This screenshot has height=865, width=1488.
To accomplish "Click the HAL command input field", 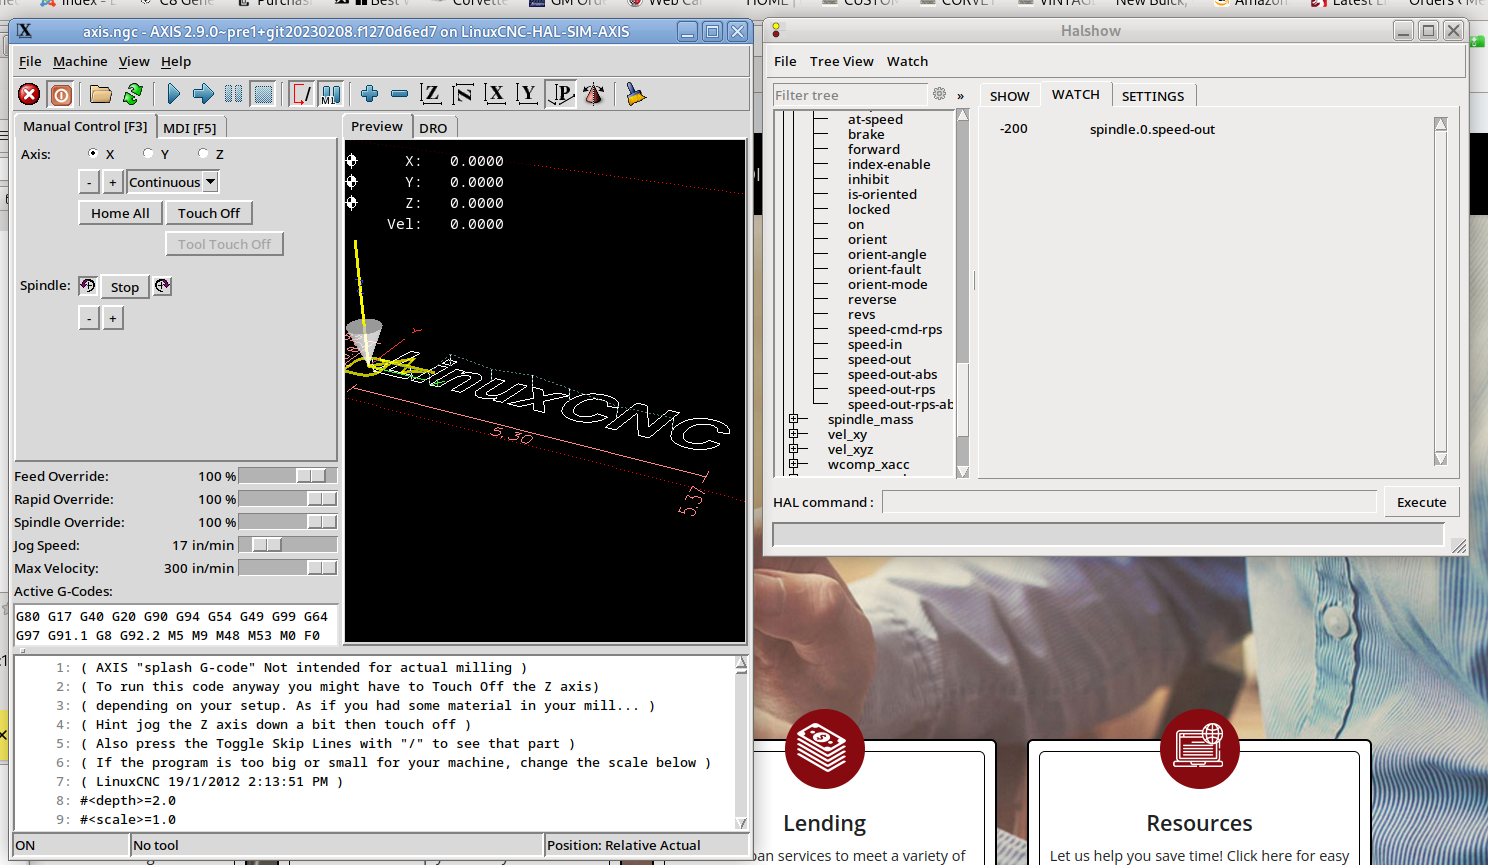I will point(1129,503).
